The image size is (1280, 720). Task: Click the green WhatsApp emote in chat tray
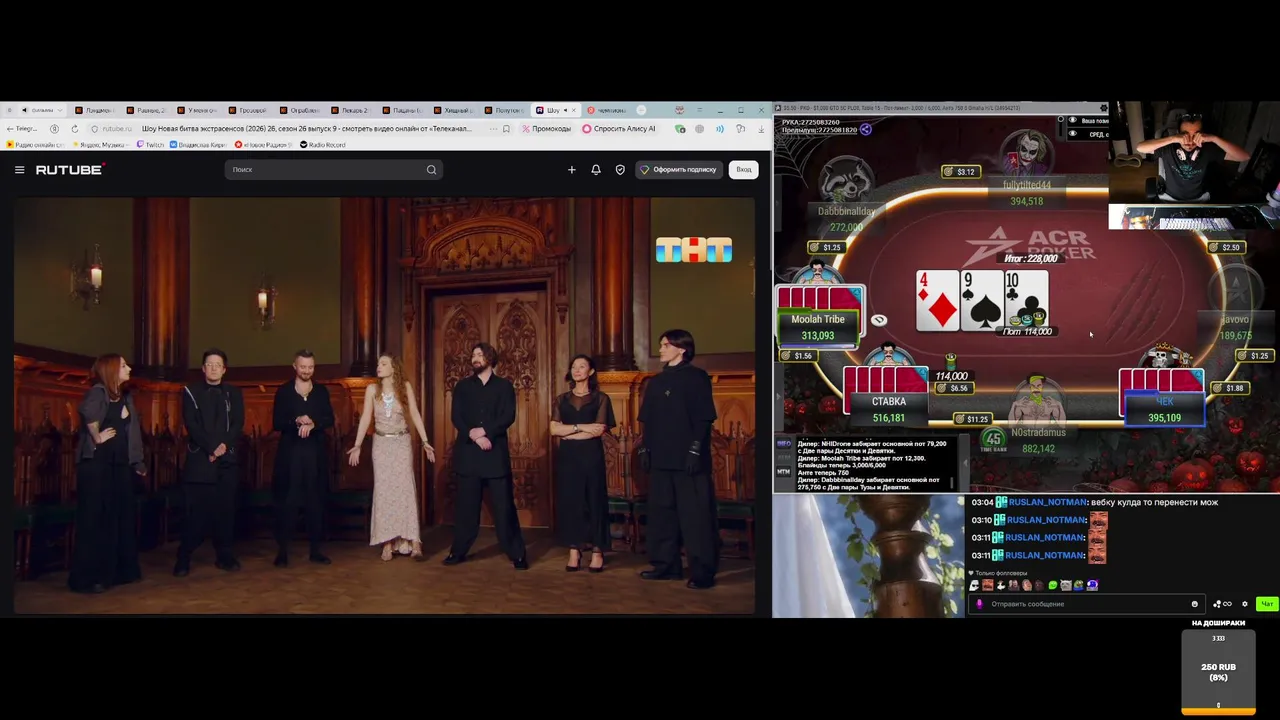tap(1052, 586)
